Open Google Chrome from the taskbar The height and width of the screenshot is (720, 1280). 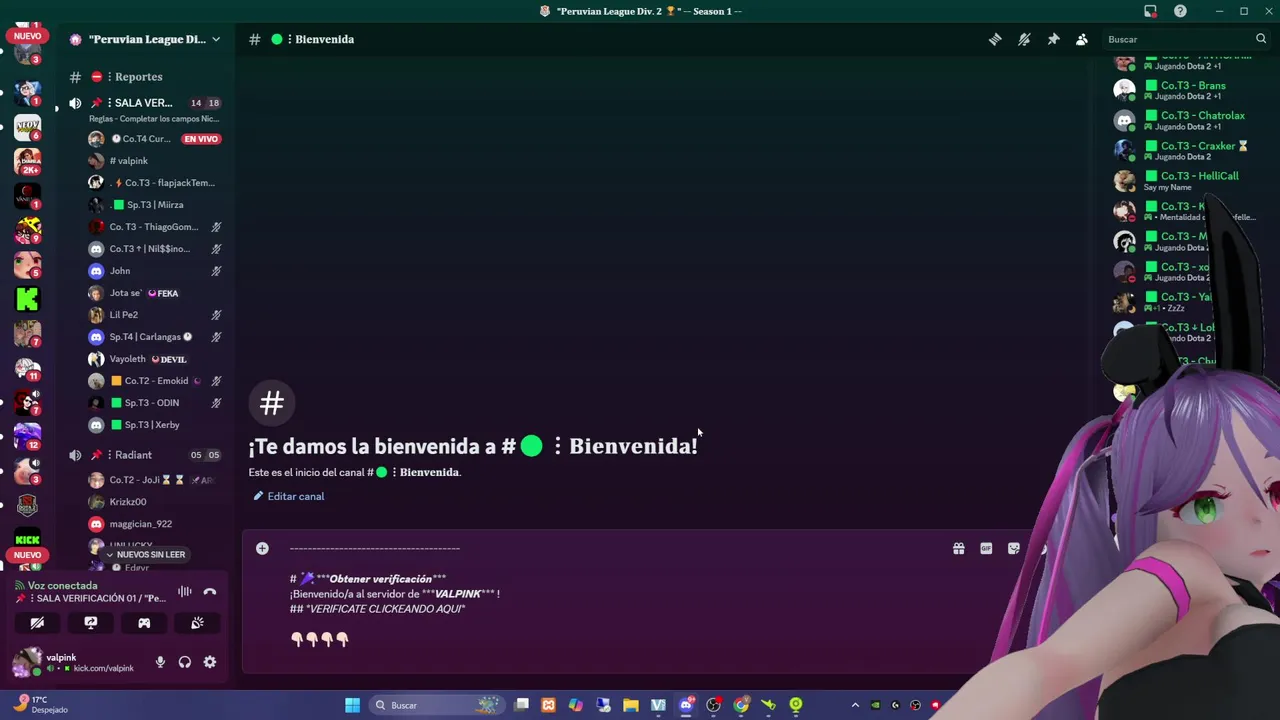[741, 705]
